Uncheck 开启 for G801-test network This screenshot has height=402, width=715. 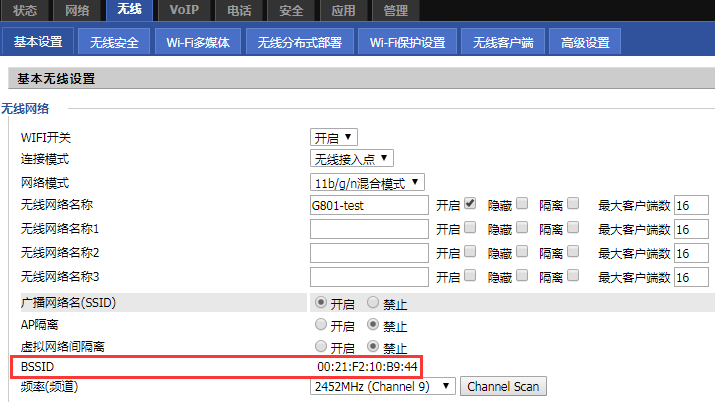470,204
